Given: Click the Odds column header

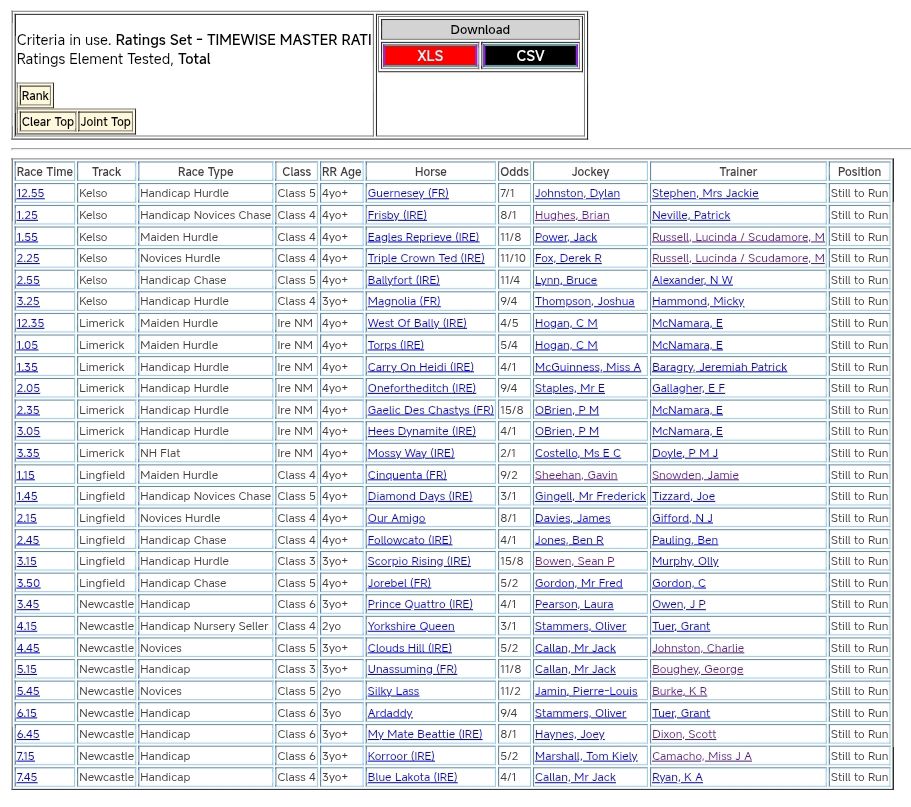Looking at the screenshot, I should tap(514, 172).
